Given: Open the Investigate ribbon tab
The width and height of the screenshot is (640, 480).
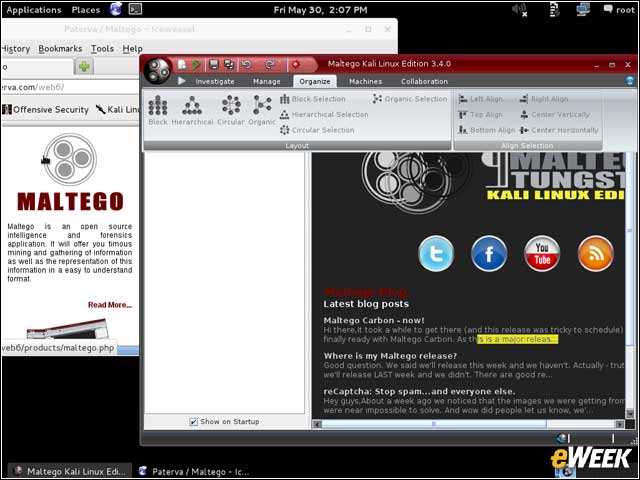Looking at the screenshot, I should [215, 81].
